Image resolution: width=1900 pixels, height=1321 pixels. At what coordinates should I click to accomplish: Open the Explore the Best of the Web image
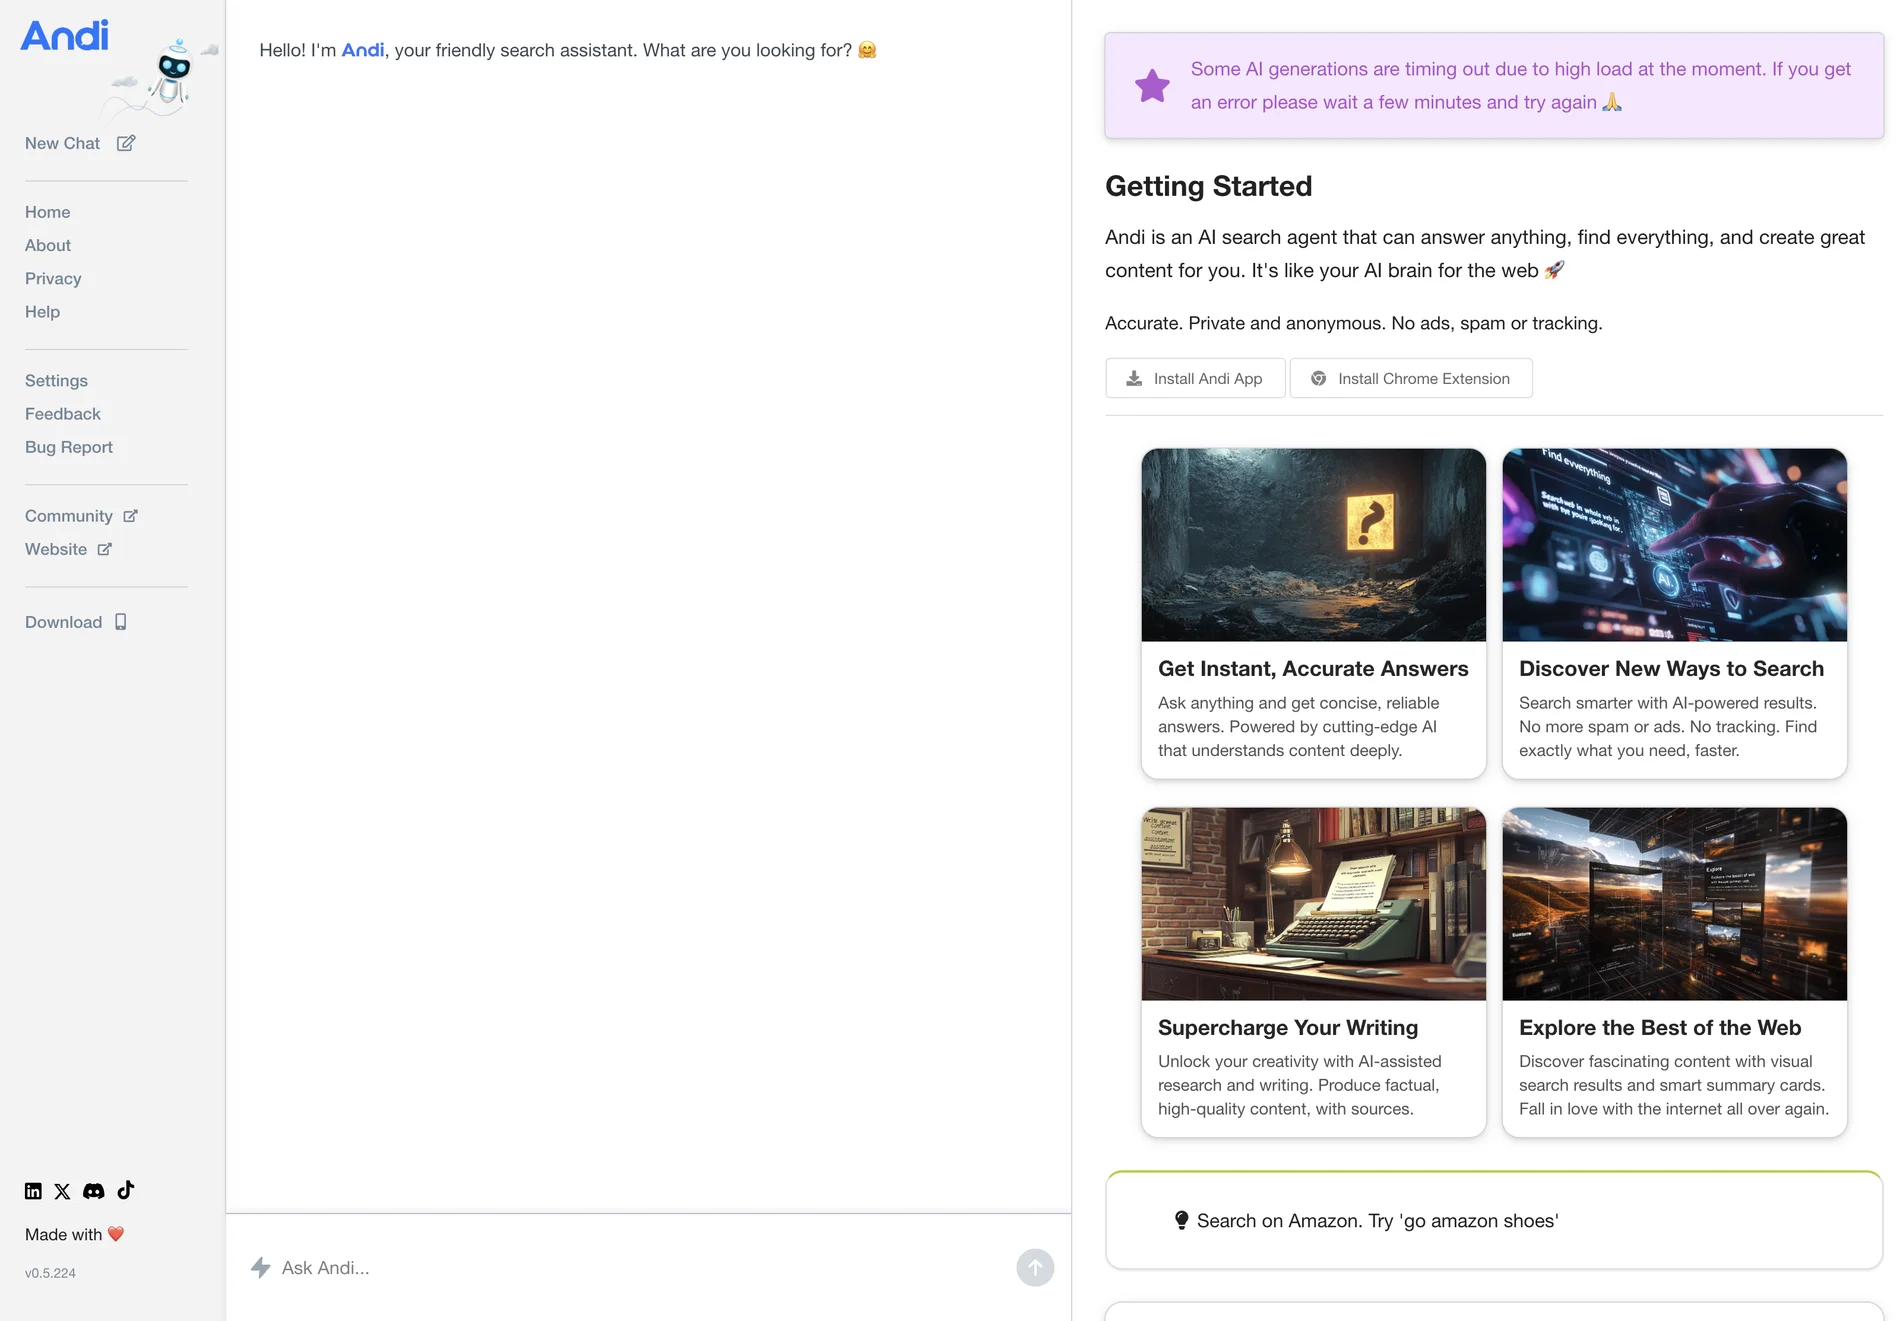1674,904
